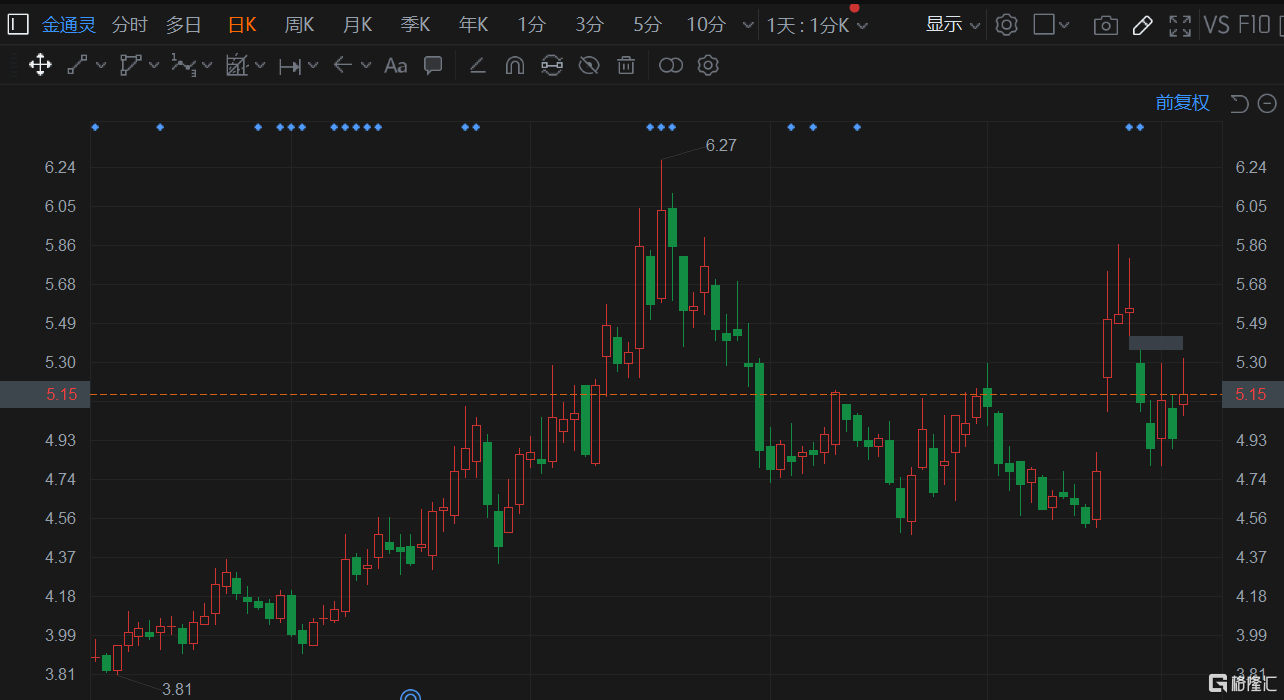
Task: Expand the polygon shape tool options
Action: tap(154, 66)
